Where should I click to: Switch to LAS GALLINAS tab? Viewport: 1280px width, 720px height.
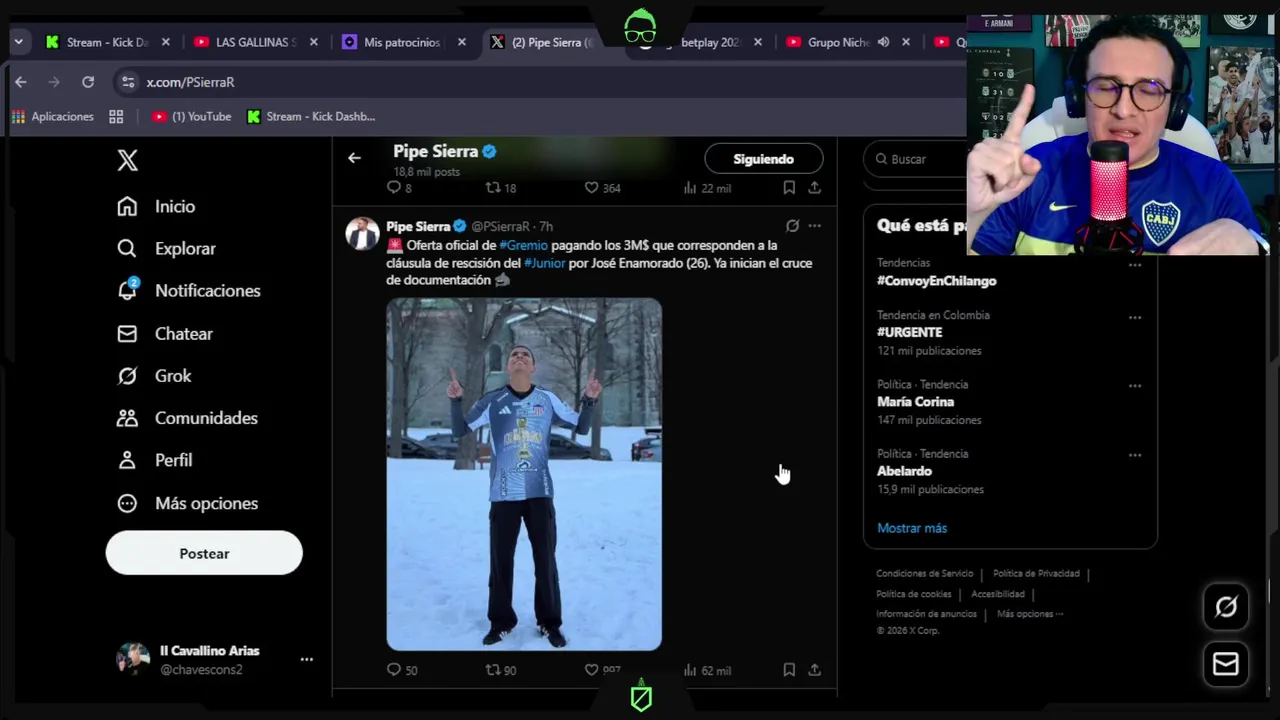click(x=256, y=42)
